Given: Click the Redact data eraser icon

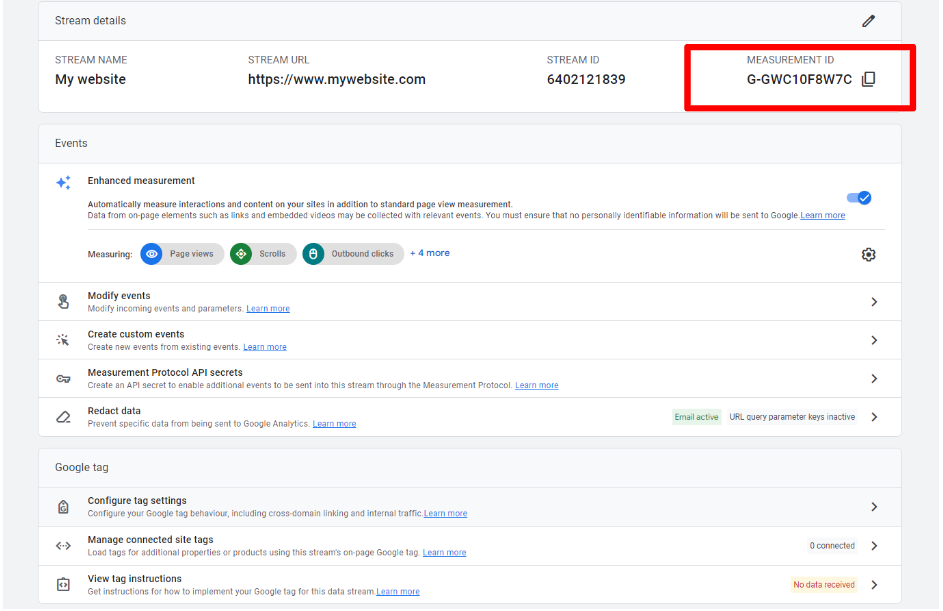Looking at the screenshot, I should [x=64, y=417].
